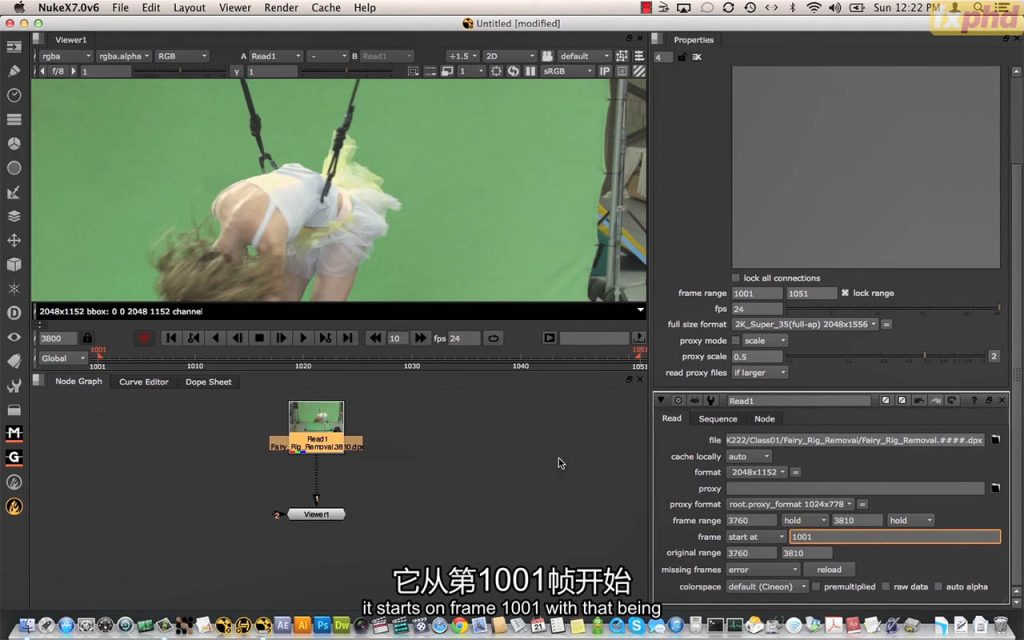Click the Y gamma button in the viewer
This screenshot has width=1024, height=640.
coord(236,71)
